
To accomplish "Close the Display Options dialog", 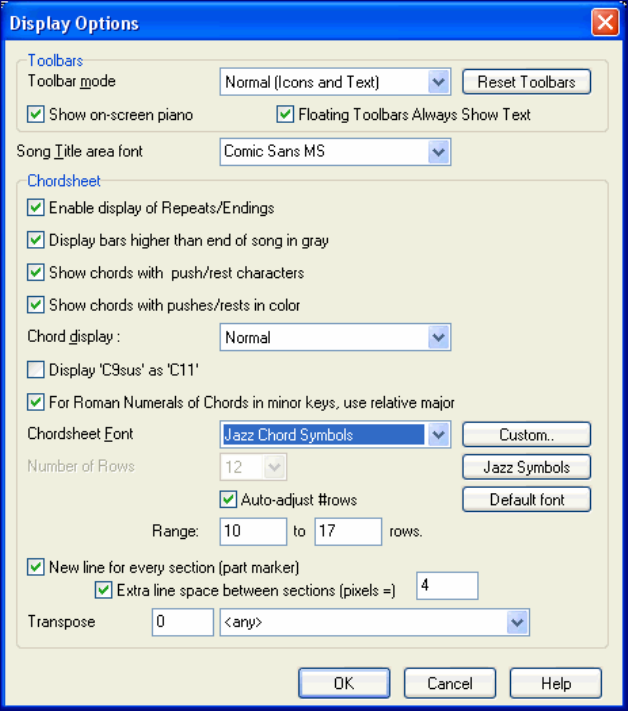I will 605,22.
